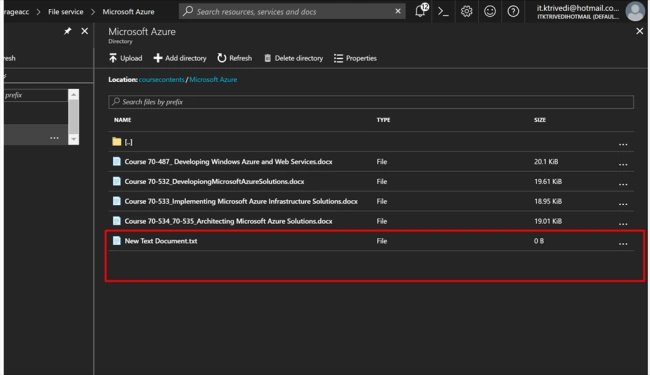Image resolution: width=650 pixels, height=375 pixels.
Task: Select Microsoft Azure breadcrumb in top bar
Action: pos(128,12)
